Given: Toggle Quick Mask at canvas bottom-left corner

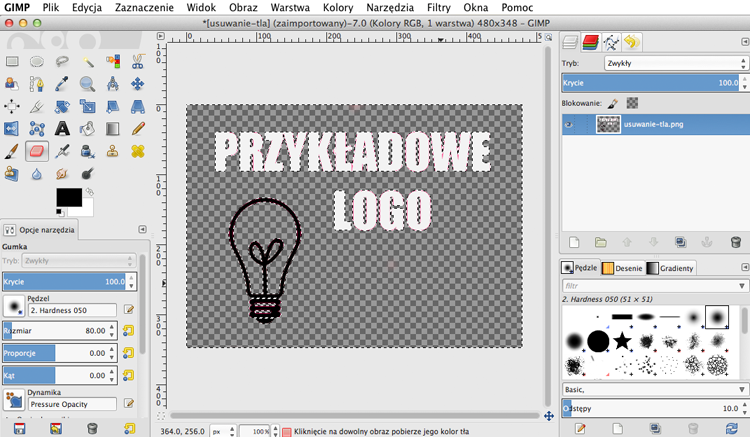Looking at the screenshot, I should pos(161,416).
